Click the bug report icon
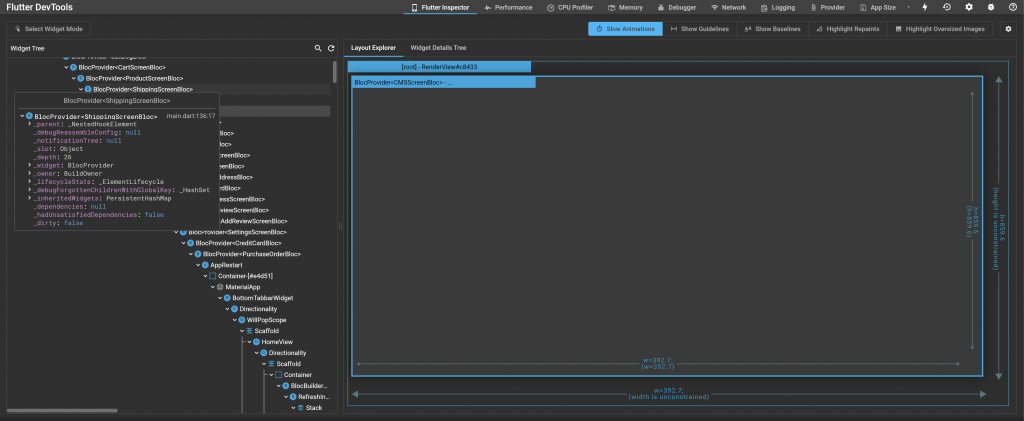The height and width of the screenshot is (421, 1024). 991,7
